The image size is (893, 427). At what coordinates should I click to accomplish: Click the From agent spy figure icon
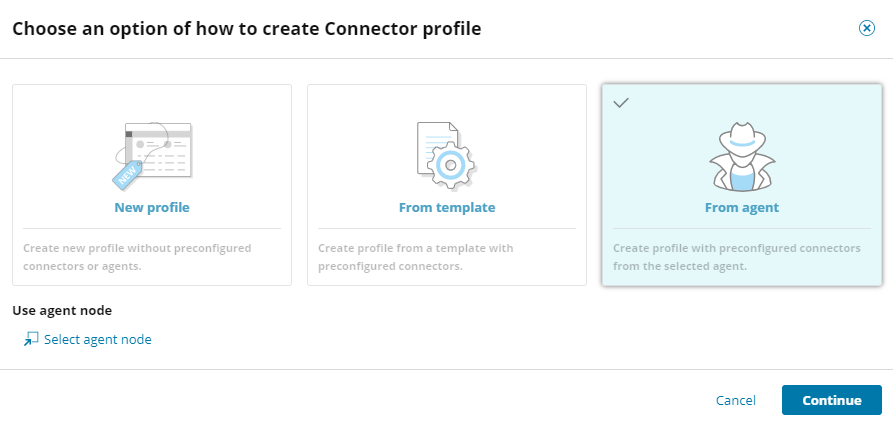741,155
